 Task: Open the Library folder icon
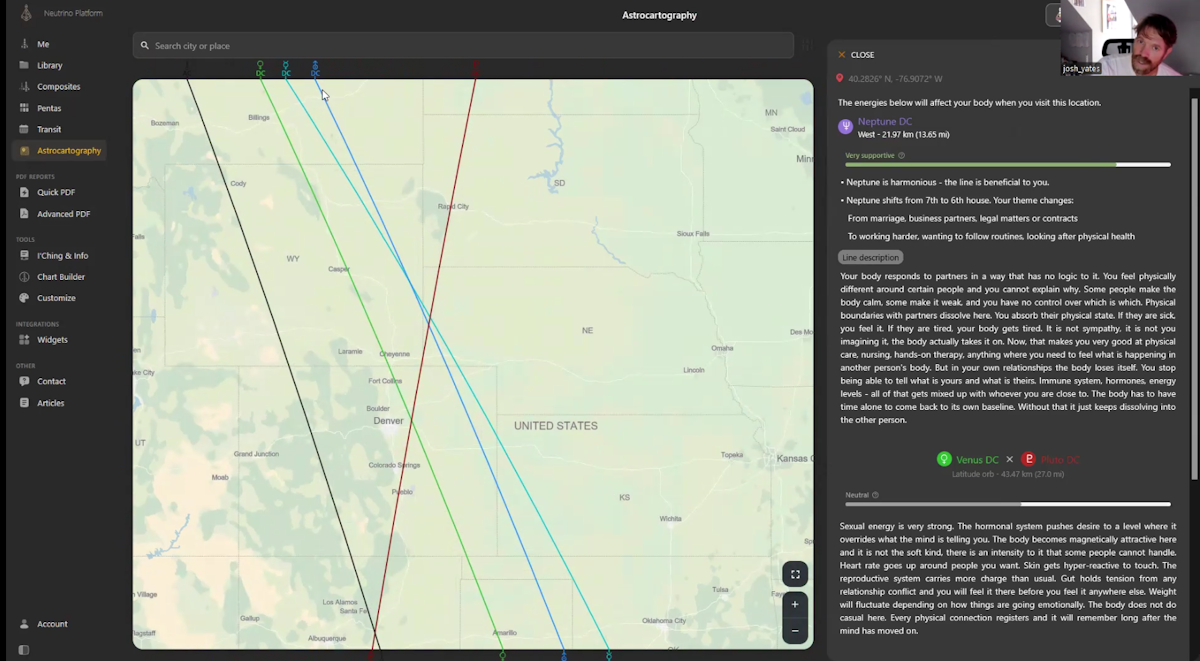(x=25, y=65)
